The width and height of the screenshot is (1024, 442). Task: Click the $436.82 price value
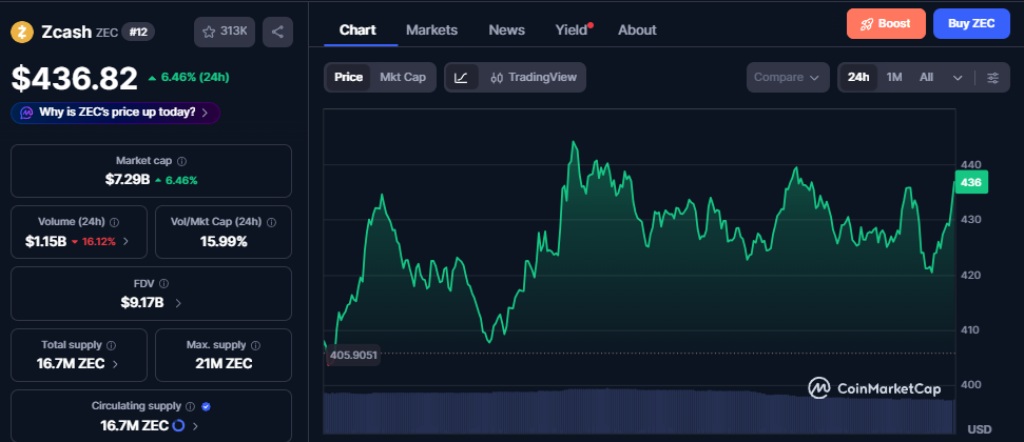point(74,78)
